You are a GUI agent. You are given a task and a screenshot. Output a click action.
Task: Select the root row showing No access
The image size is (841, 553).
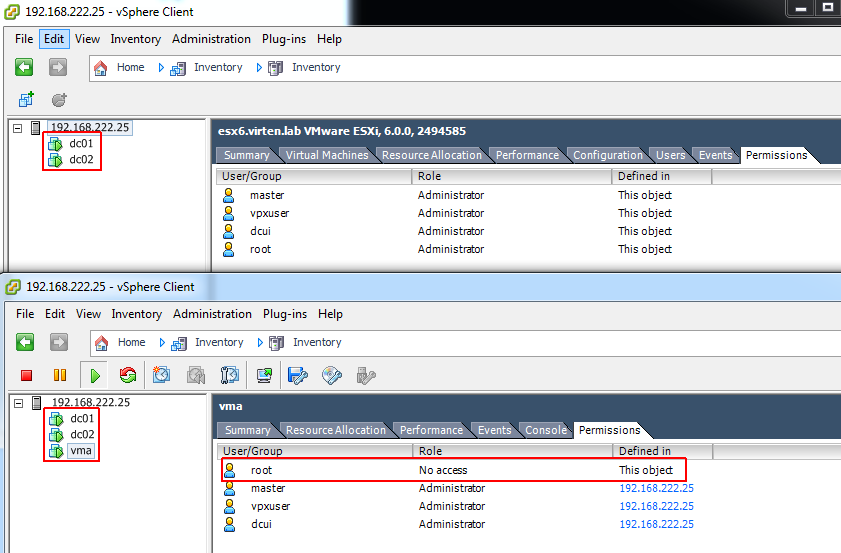click(454, 470)
